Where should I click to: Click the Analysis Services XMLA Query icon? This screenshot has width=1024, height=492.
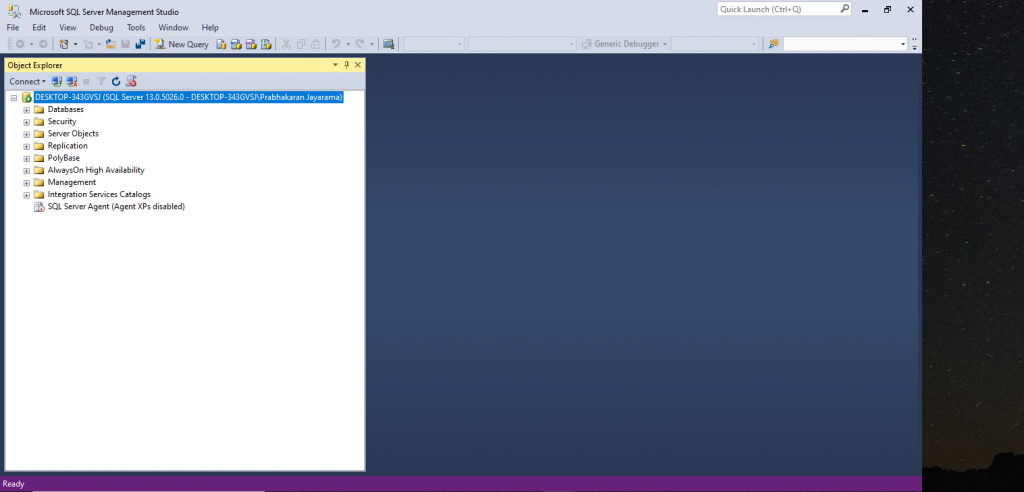pyautogui.click(x=266, y=44)
